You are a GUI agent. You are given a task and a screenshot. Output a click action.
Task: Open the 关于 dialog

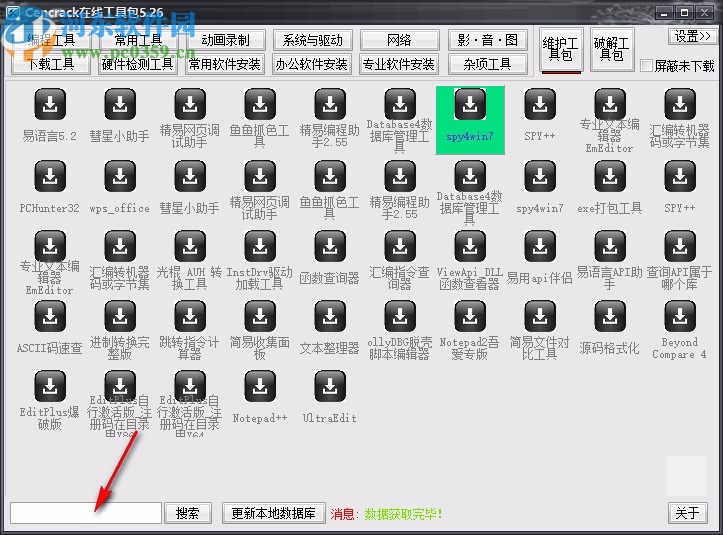(x=687, y=513)
